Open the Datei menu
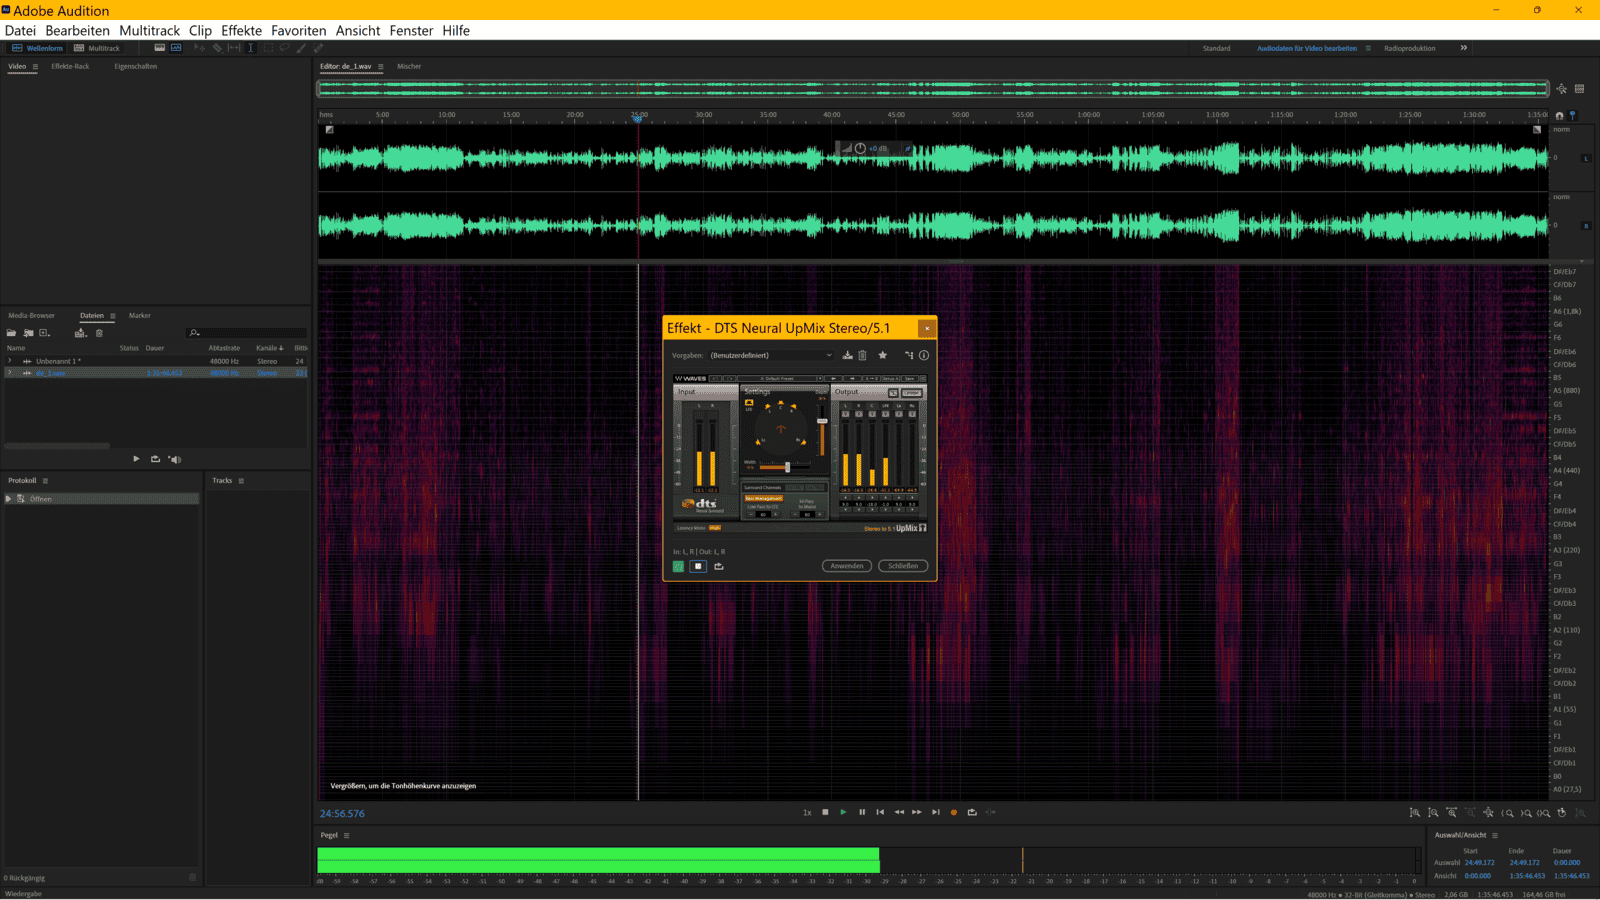 coord(20,31)
